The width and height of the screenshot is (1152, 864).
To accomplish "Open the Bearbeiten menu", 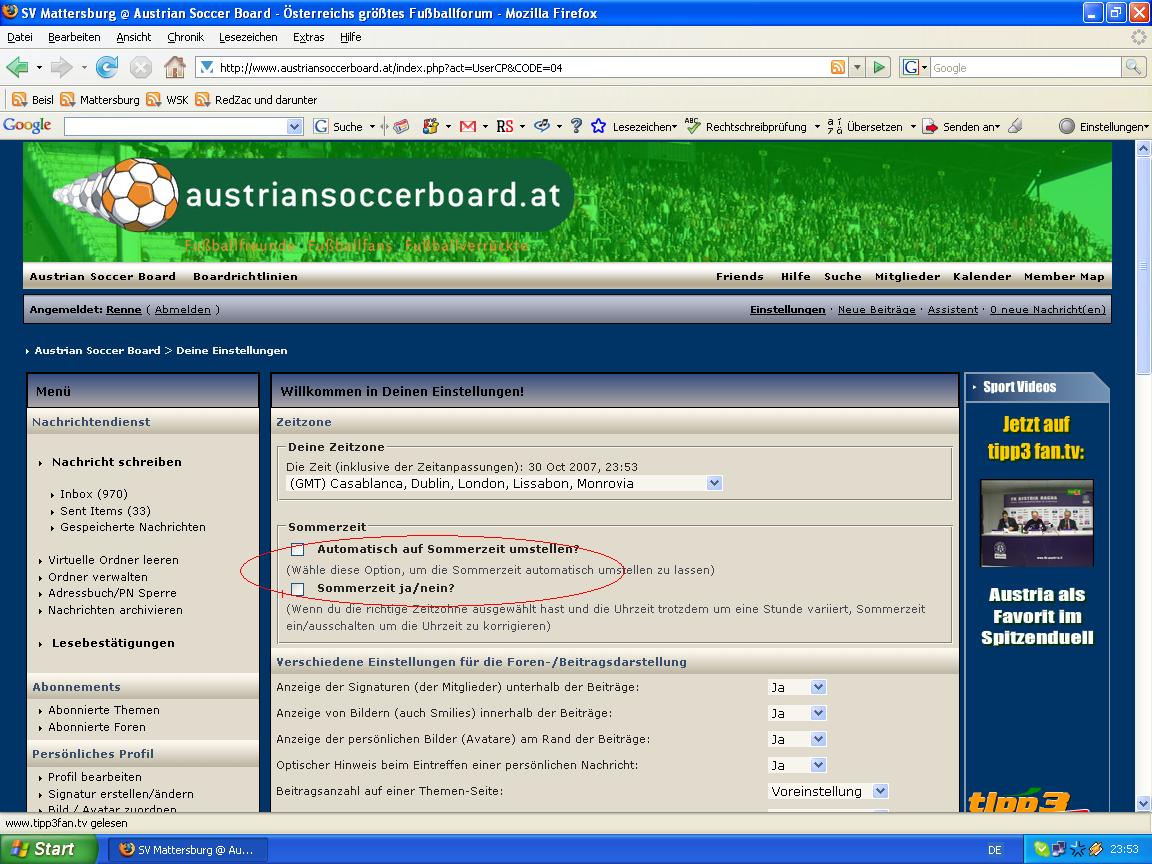I will coord(74,37).
